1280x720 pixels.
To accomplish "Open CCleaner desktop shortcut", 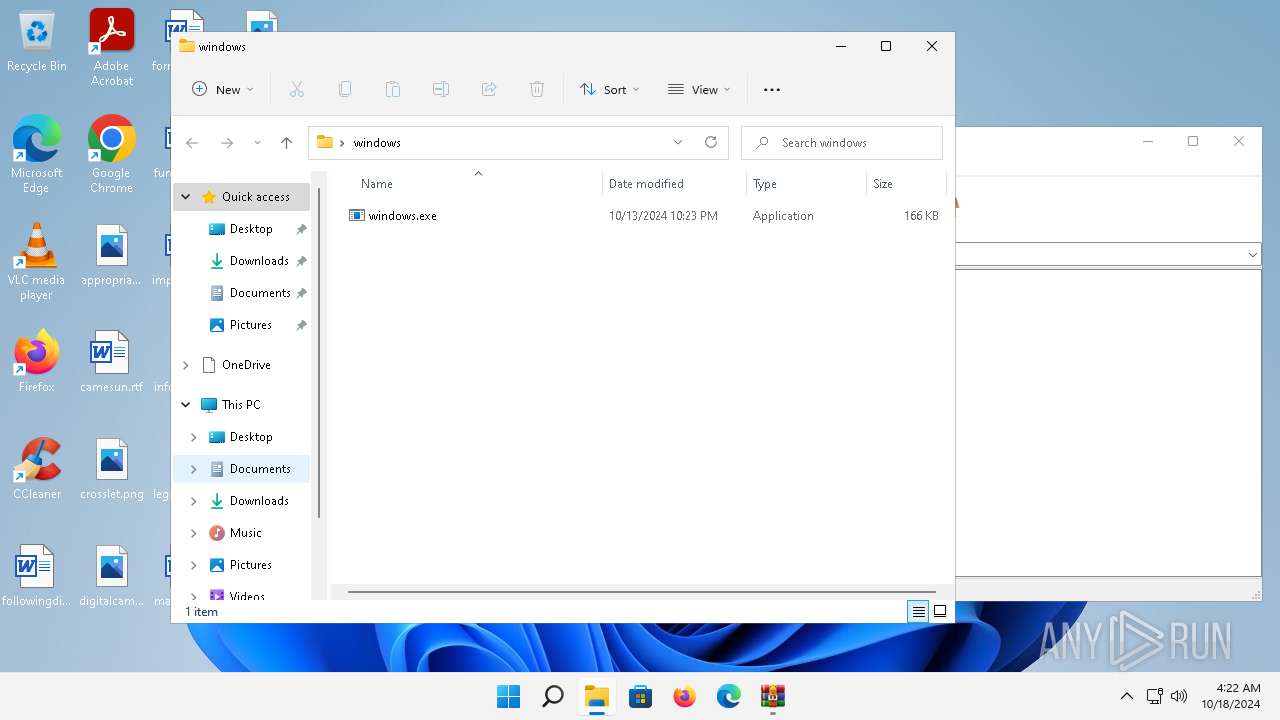I will (x=37, y=468).
